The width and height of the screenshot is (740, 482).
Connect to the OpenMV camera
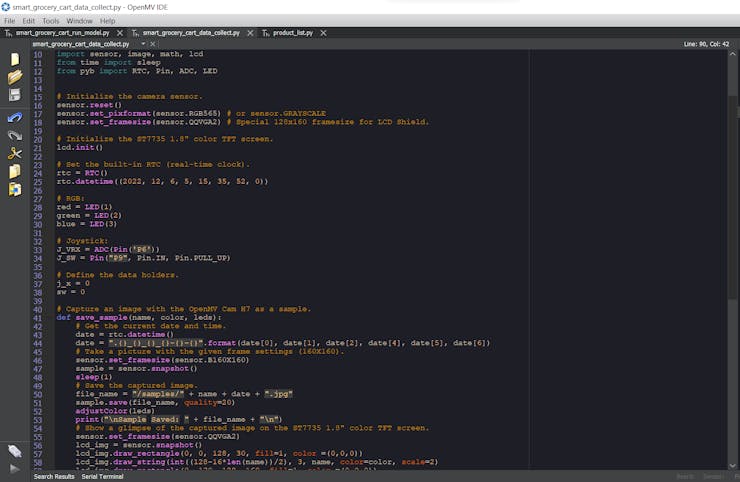(14, 451)
